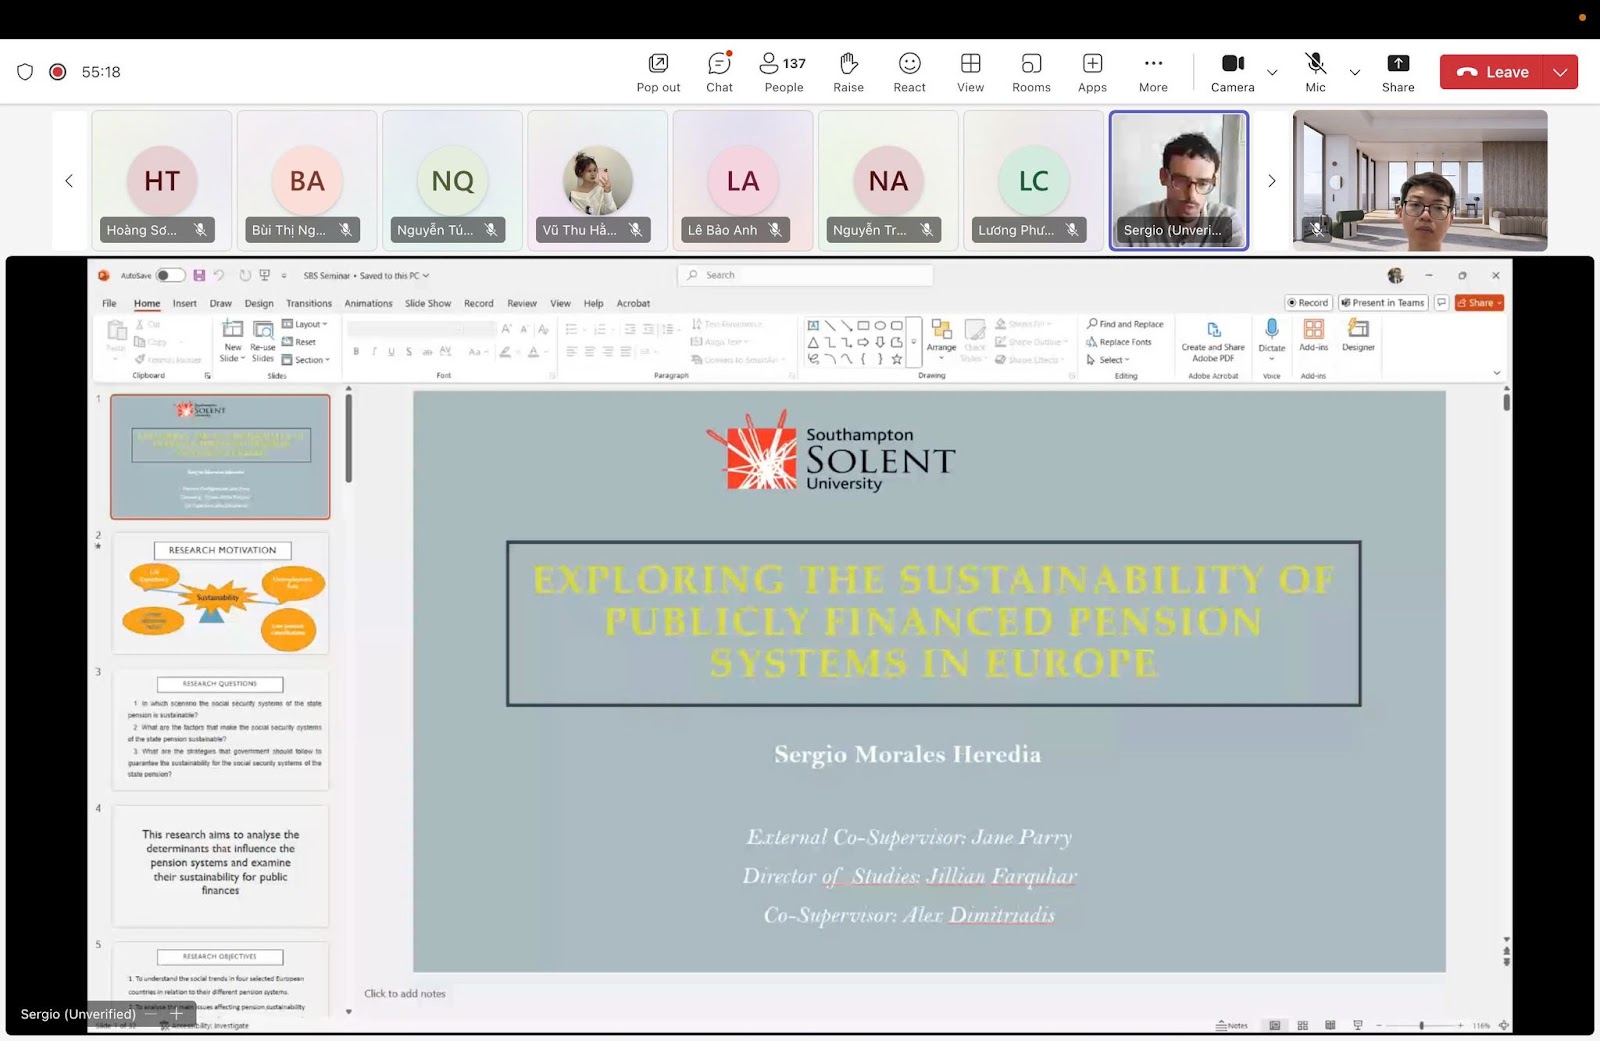Open the Section dropdown
Image resolution: width=1600 pixels, height=1041 pixels.
coord(306,360)
